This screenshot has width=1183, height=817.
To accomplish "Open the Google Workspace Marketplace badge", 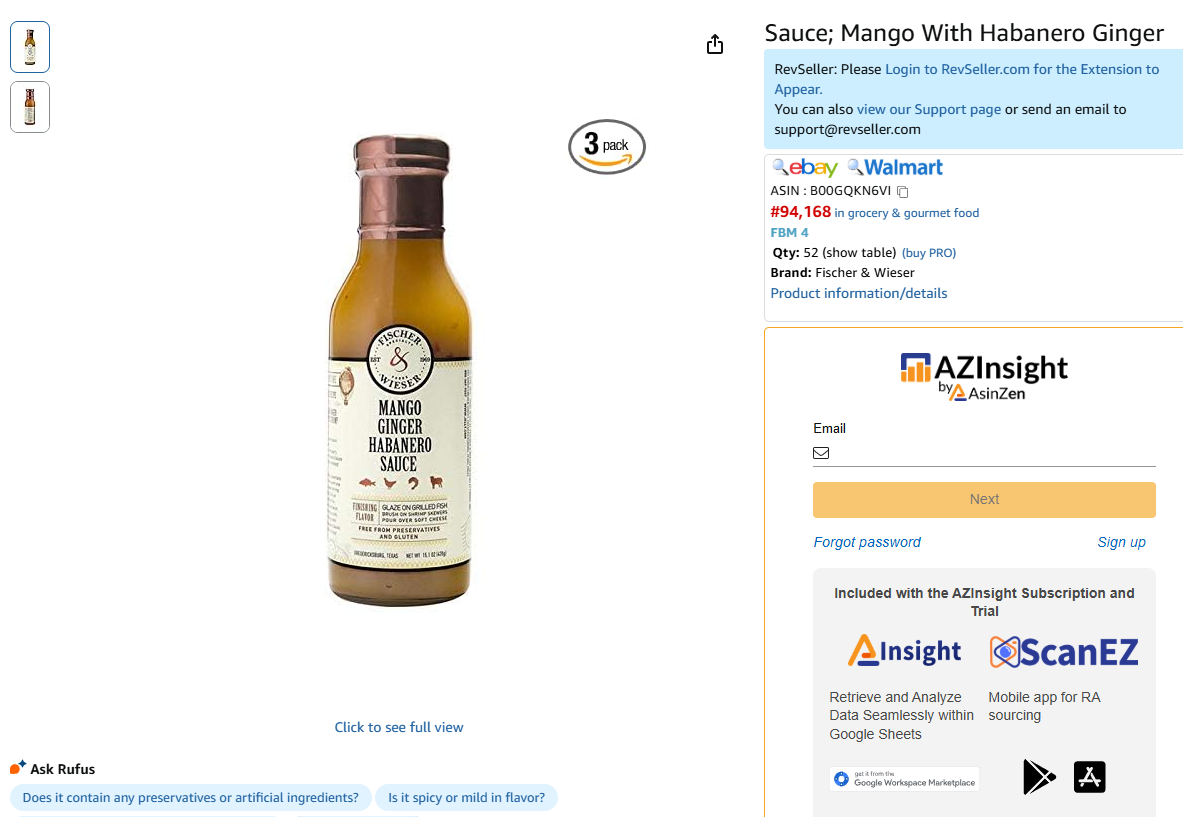I will (x=904, y=779).
